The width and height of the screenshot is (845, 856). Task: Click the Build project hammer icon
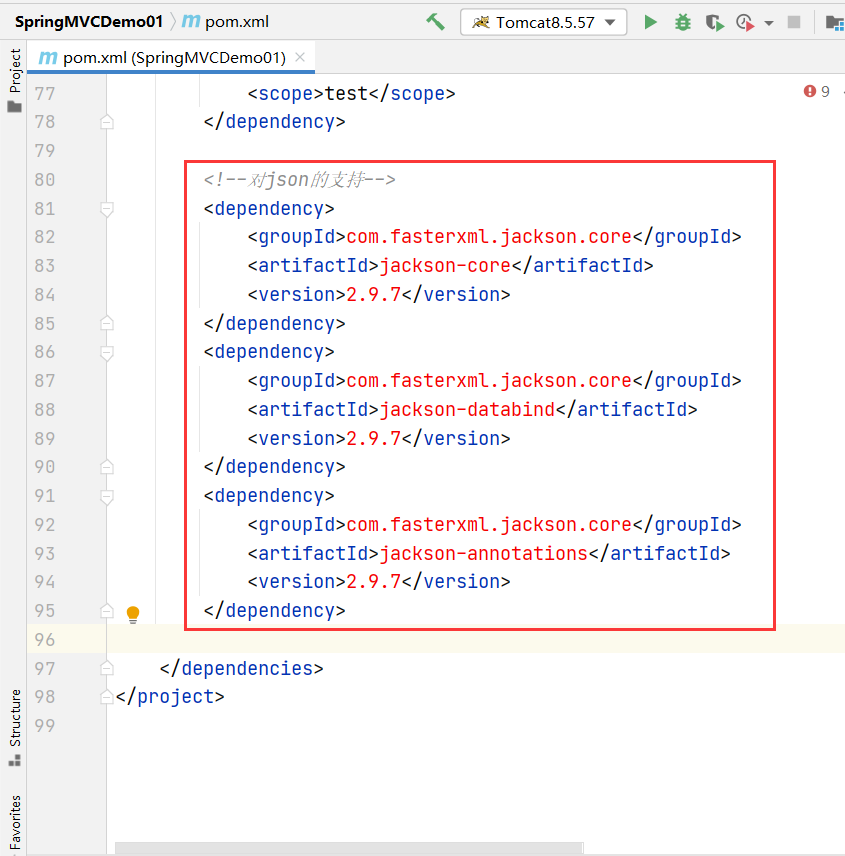pyautogui.click(x=436, y=22)
